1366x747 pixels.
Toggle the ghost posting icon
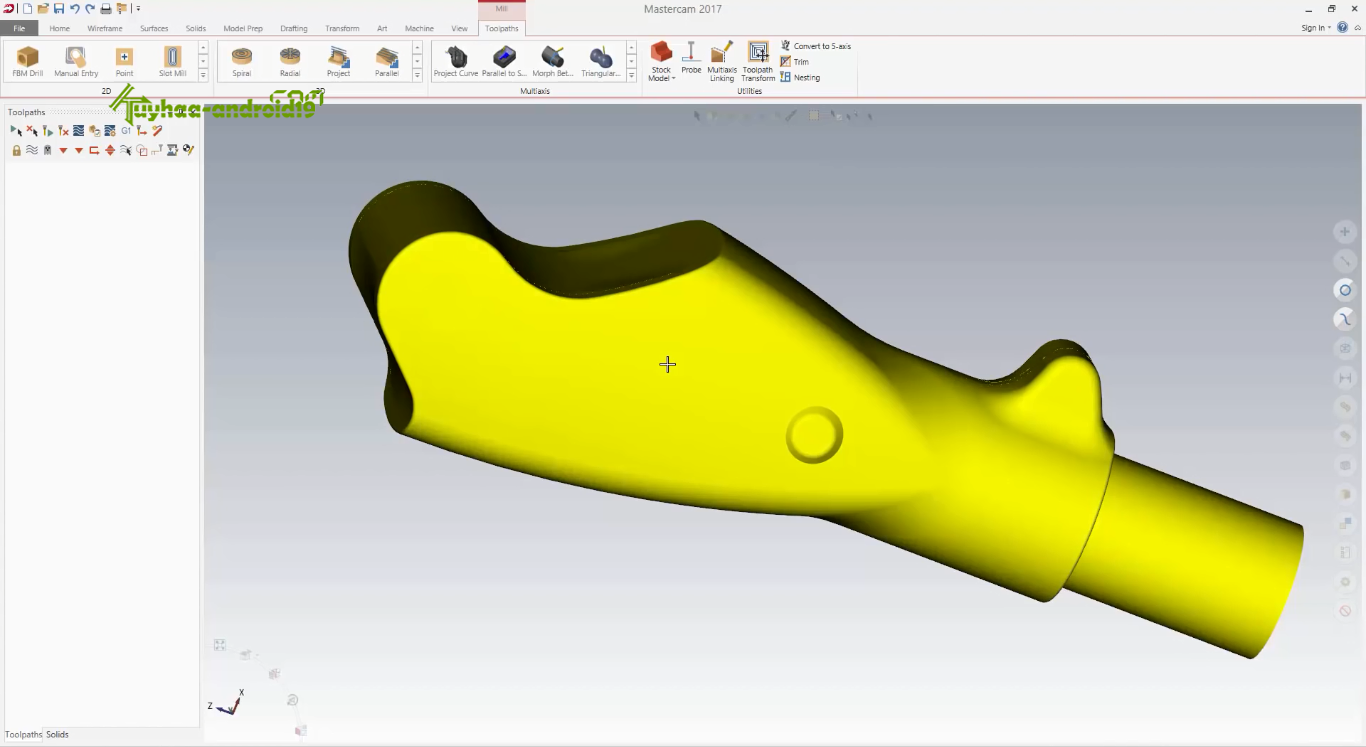point(47,150)
